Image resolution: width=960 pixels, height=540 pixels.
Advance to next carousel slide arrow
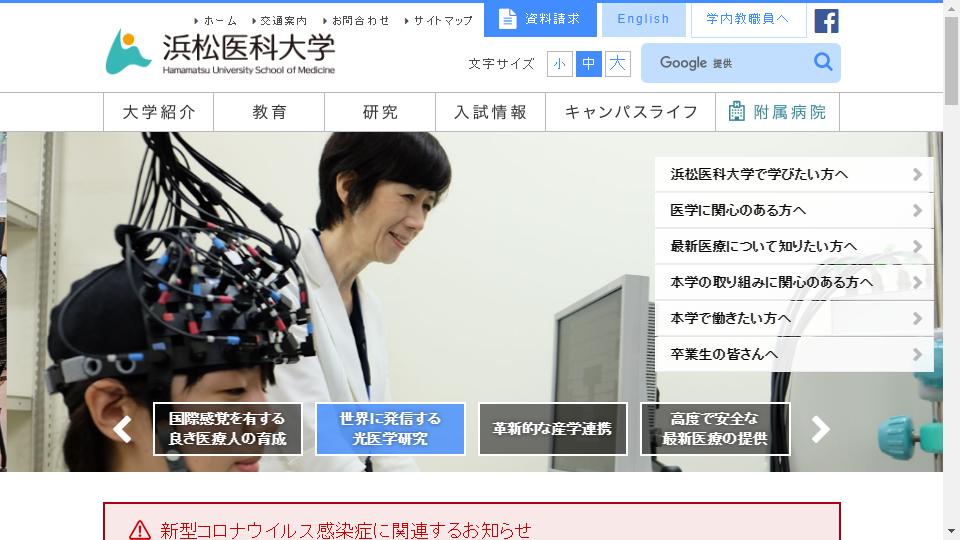click(820, 429)
